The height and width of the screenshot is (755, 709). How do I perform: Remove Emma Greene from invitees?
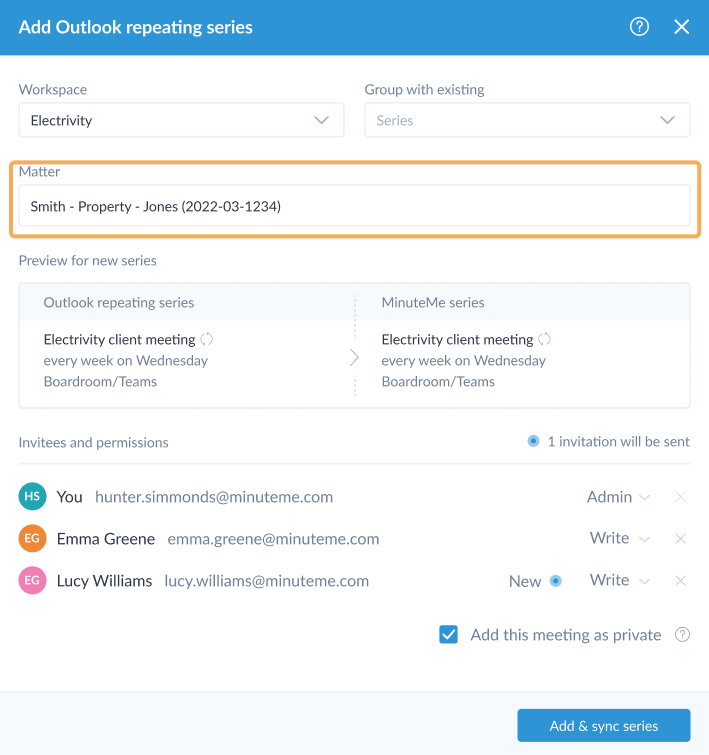[681, 539]
